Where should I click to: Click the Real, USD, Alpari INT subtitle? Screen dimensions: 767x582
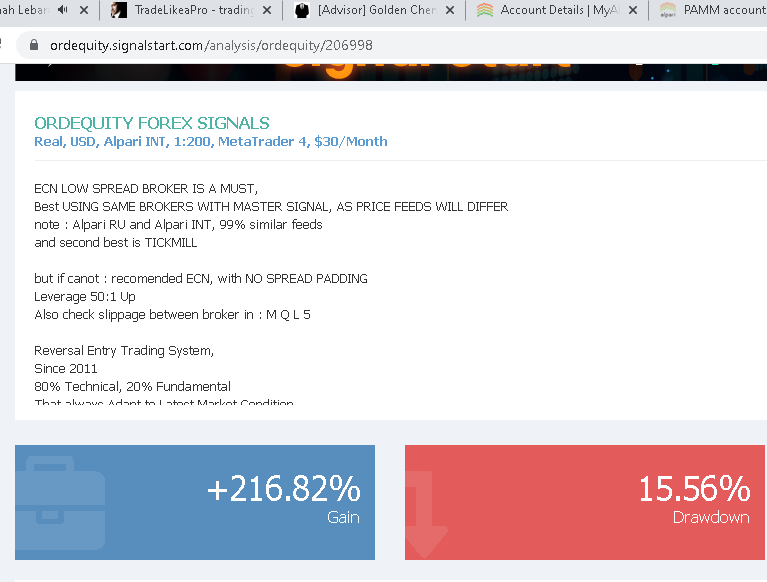point(211,142)
